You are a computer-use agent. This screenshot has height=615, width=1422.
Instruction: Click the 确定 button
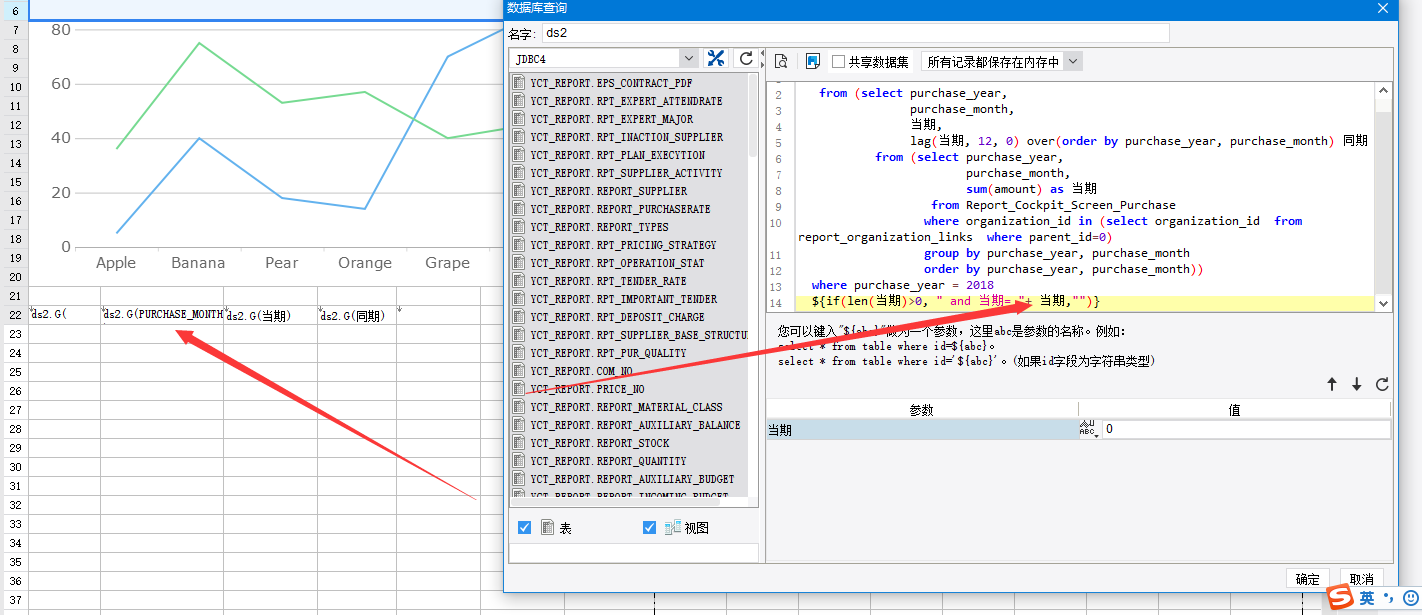click(1307, 579)
